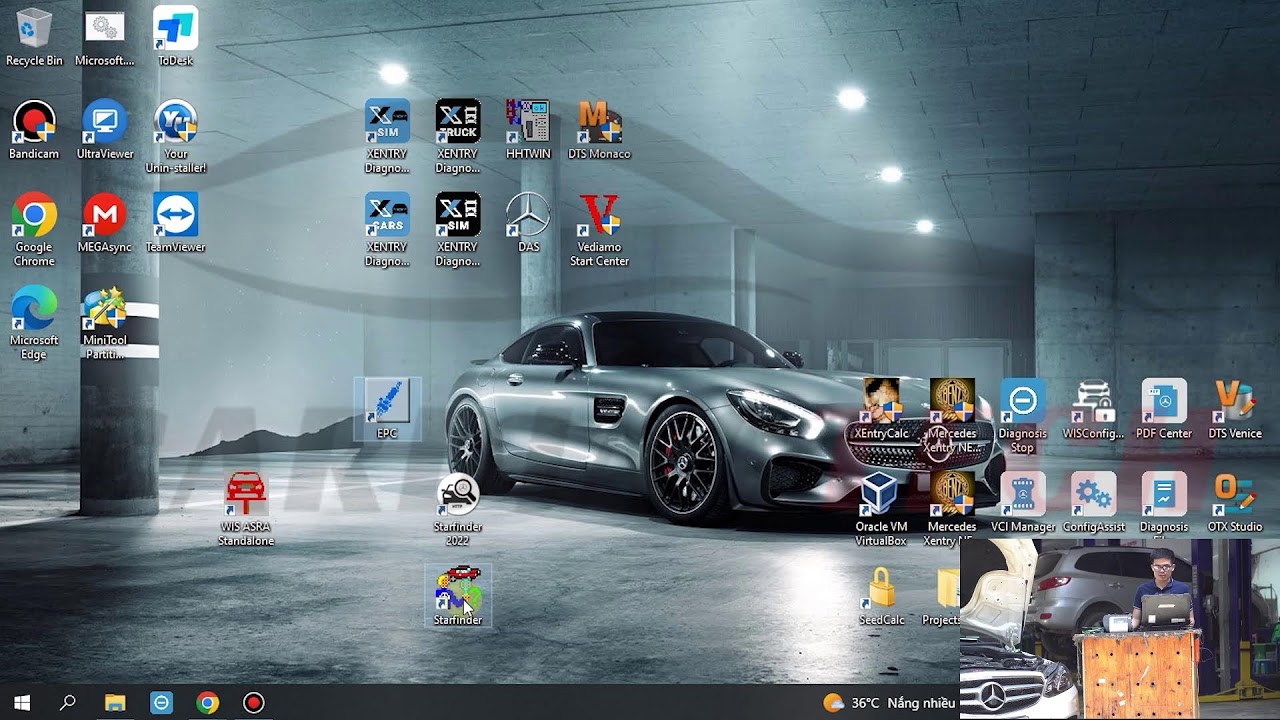The image size is (1280, 720).
Task: Click the Diagnosis Stop shortcut
Action: click(x=1022, y=403)
